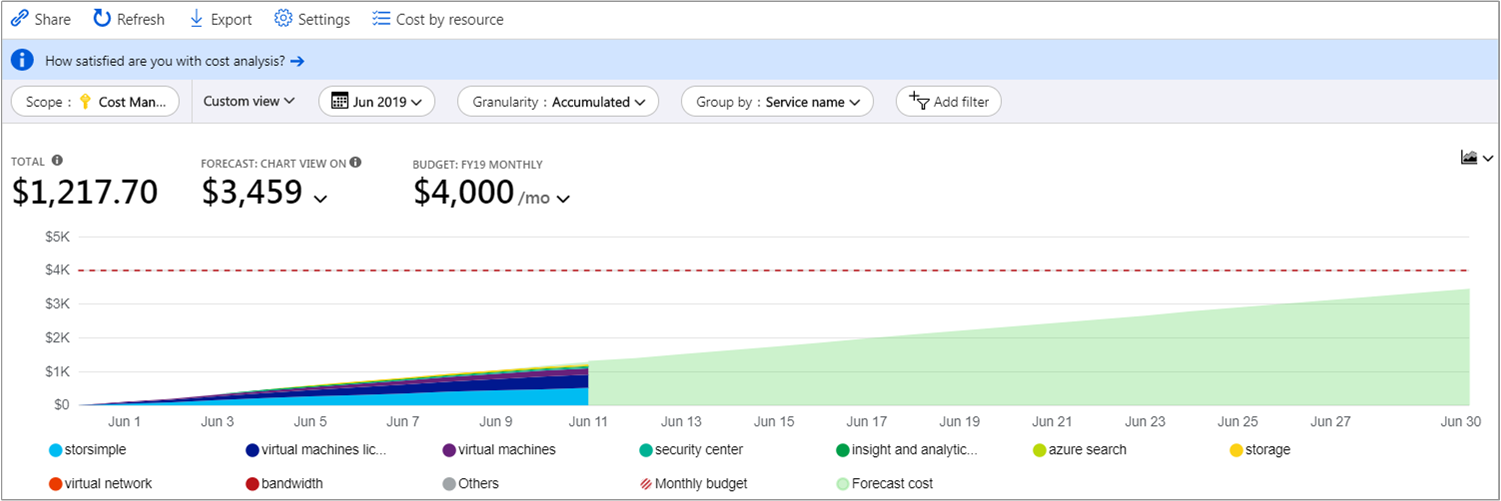Screen dimensions: 1501x501
Task: Click the Add filter button
Action: 948,101
